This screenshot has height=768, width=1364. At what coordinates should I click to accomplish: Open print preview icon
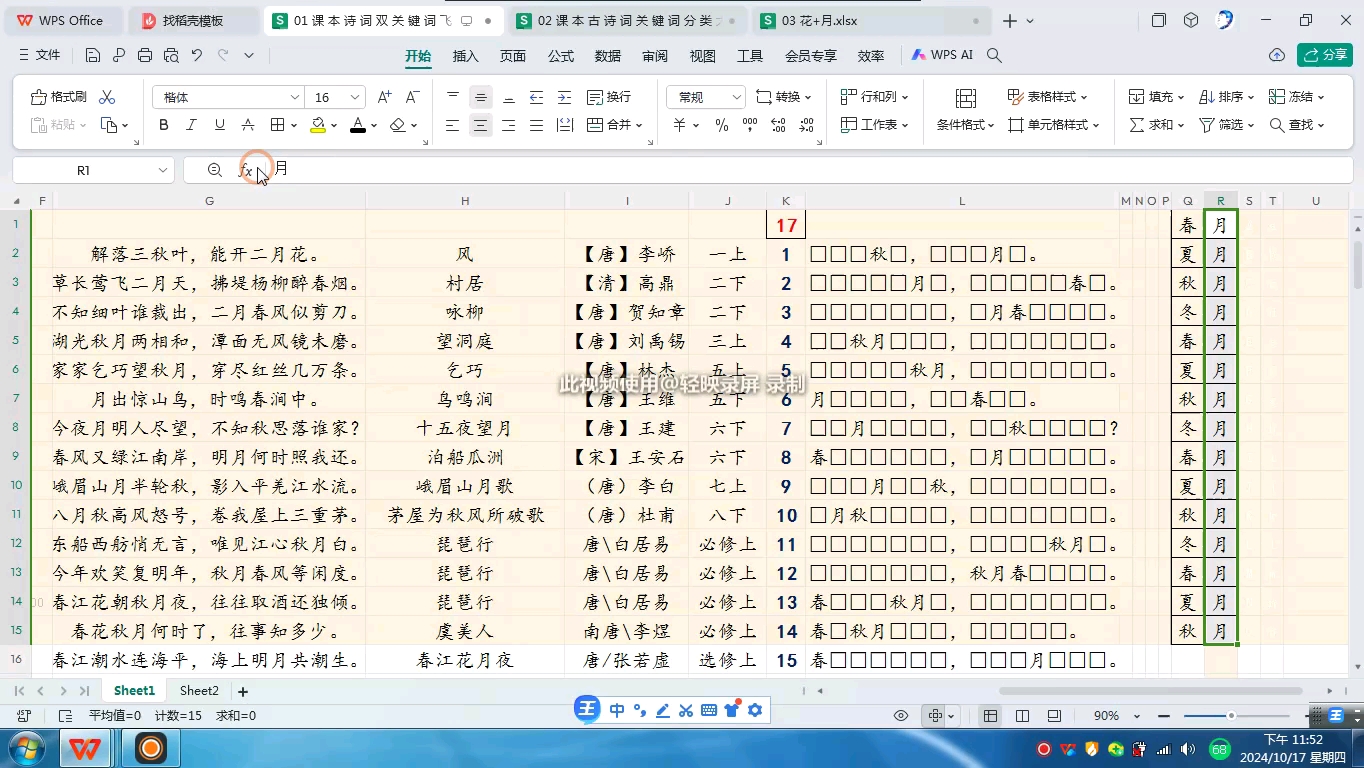point(171,55)
